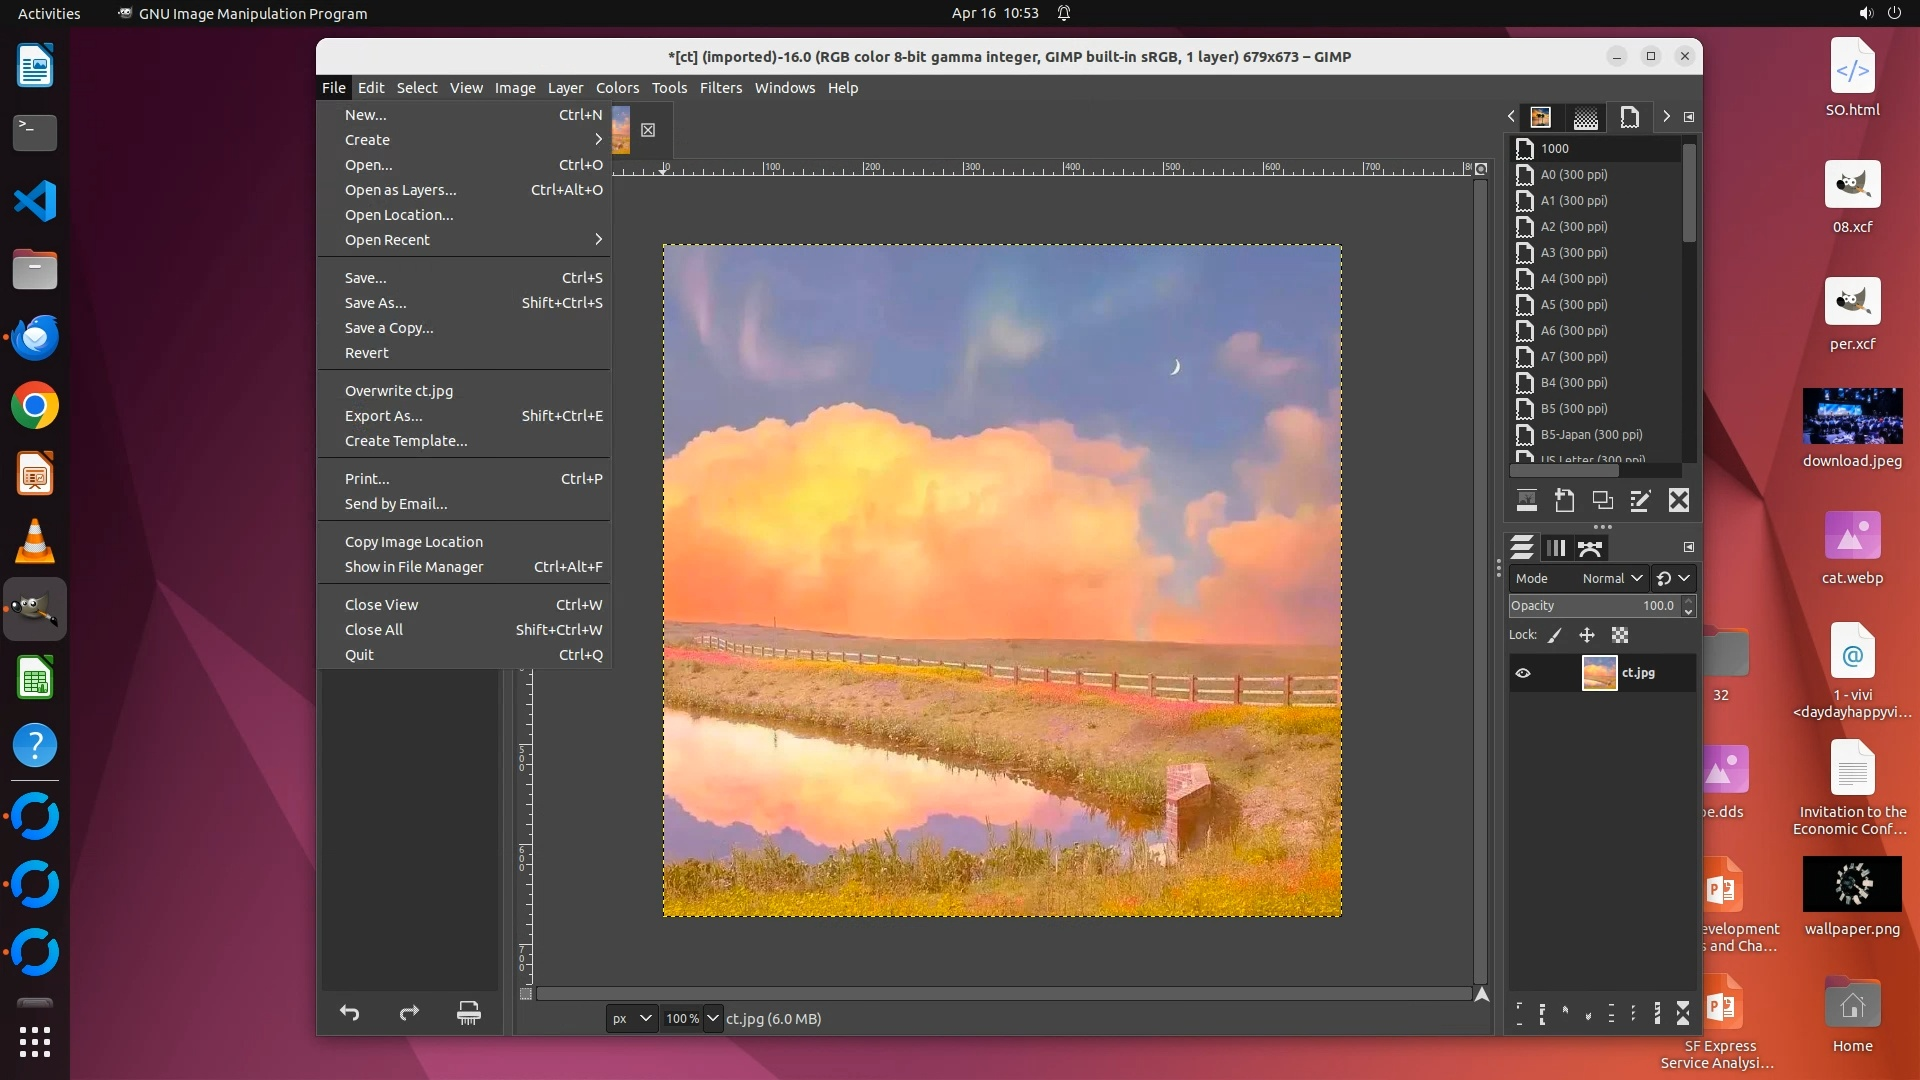
Task: Create a new template with the plus-page icon
Action: click(1564, 501)
